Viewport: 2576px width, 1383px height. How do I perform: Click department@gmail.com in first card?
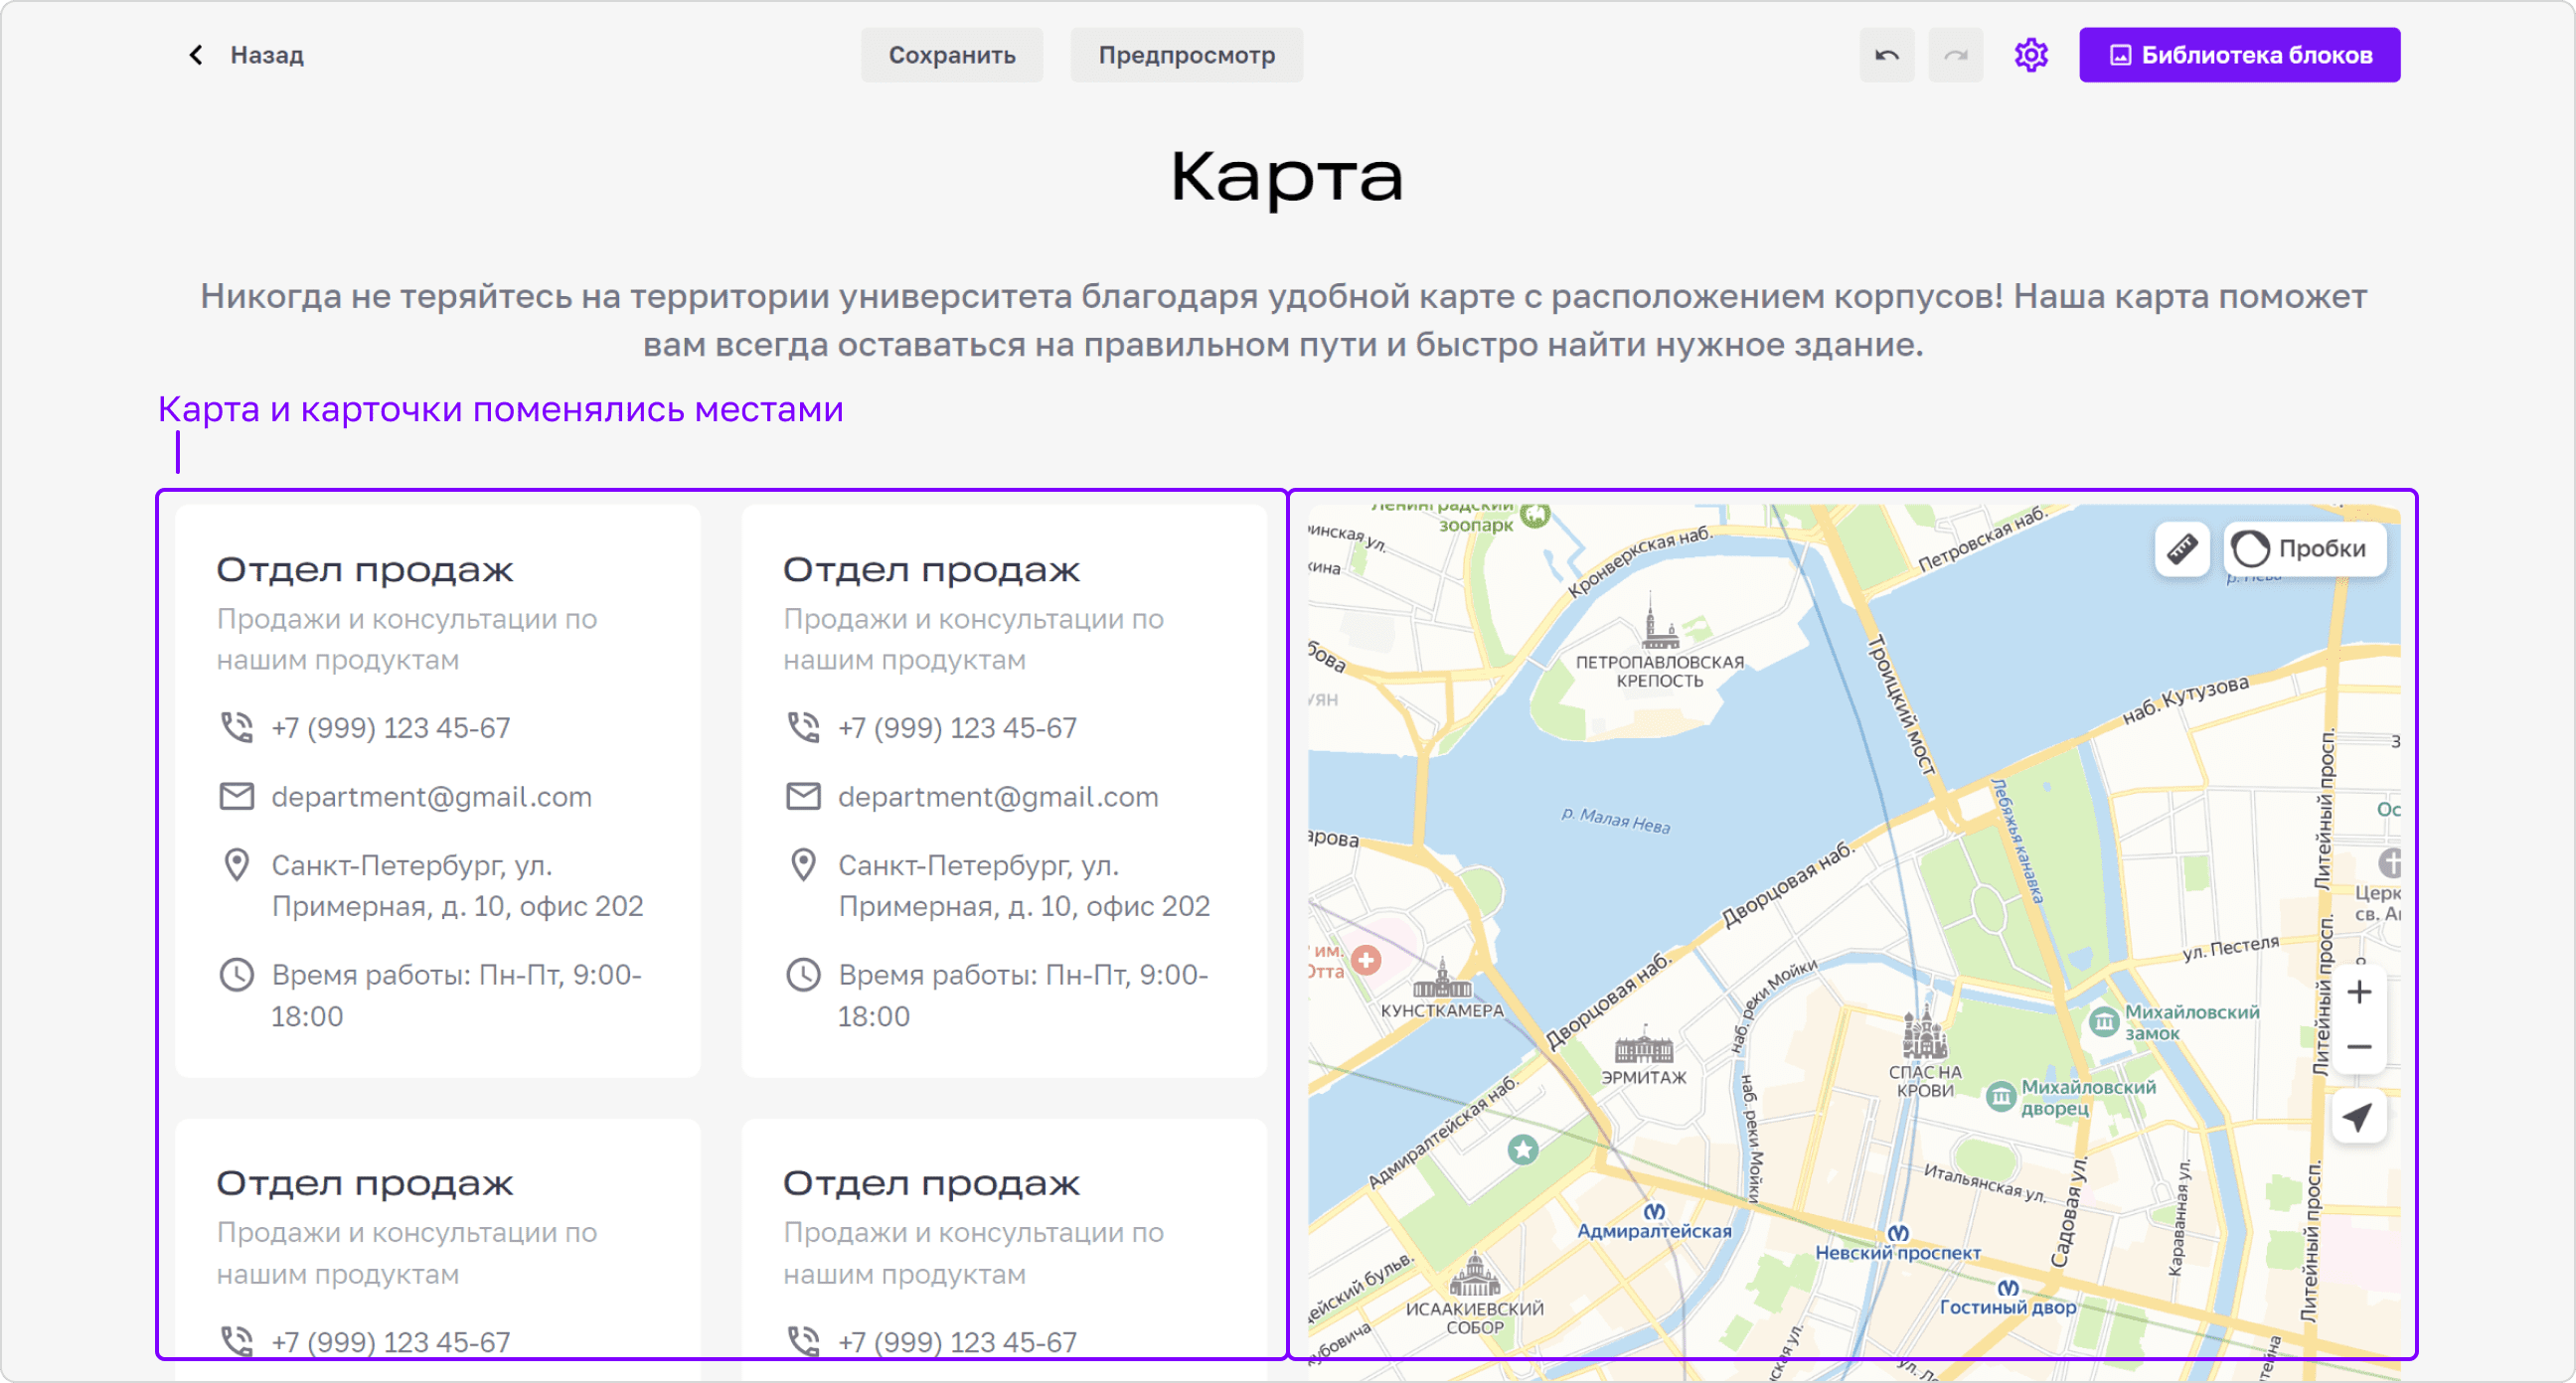431,797
